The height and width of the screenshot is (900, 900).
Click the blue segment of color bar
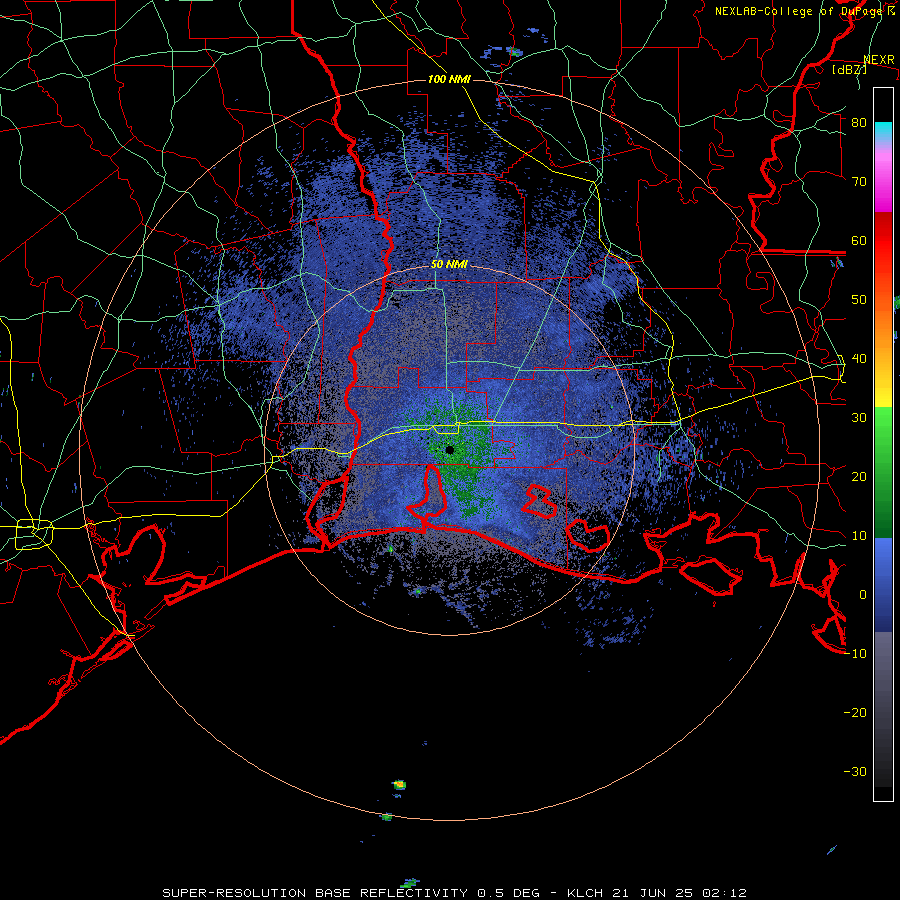pos(883,585)
